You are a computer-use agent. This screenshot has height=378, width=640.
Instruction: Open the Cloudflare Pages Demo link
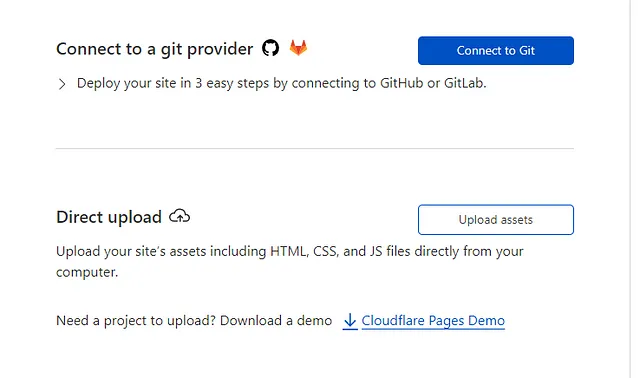tap(433, 321)
